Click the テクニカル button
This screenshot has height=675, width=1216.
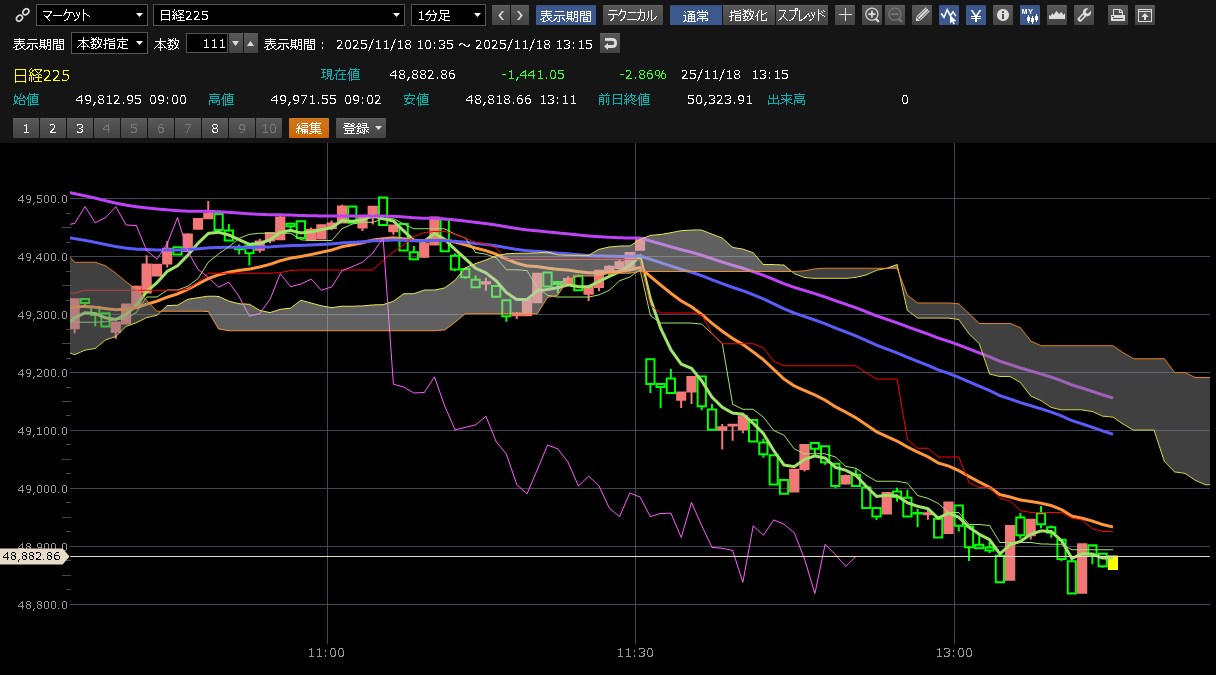tap(632, 15)
